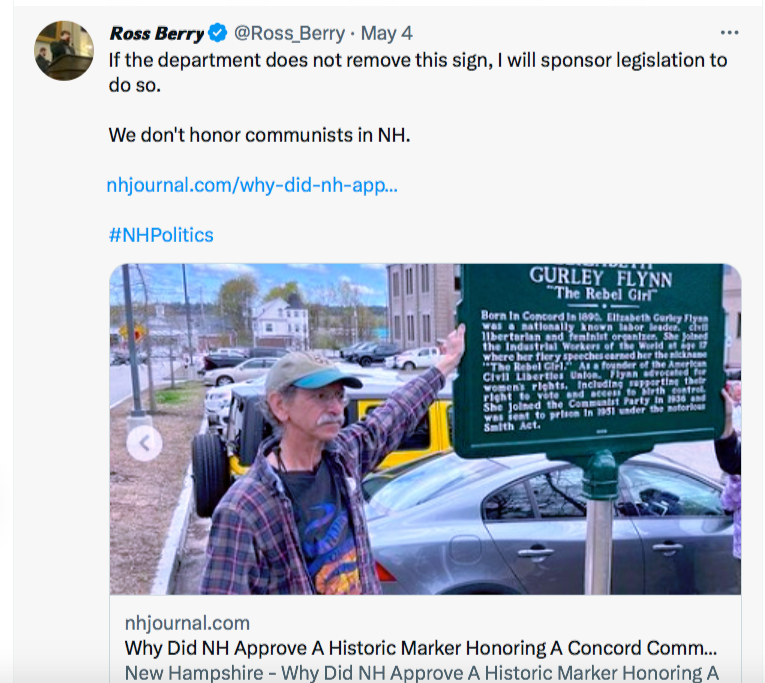Open Ross Berry's profile avatar
Viewport: 765px width, 683px height.
(x=64, y=51)
